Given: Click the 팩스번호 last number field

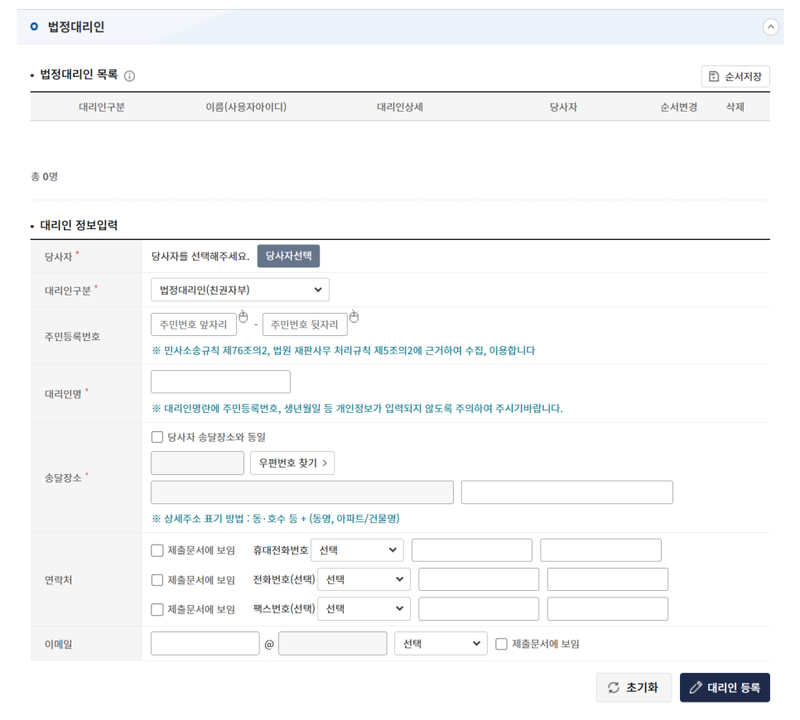Looking at the screenshot, I should pyautogui.click(x=608, y=609).
